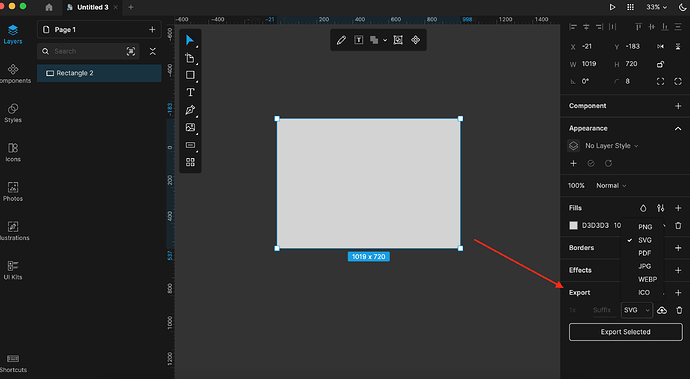Viewport: 690px width, 379px height.
Task: Align selection to bottom edge
Action: click(665, 27)
